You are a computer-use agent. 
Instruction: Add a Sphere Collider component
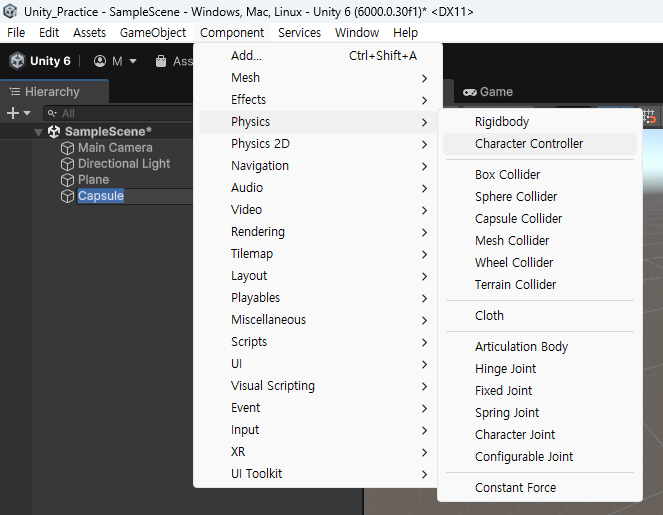click(x=540, y=197)
